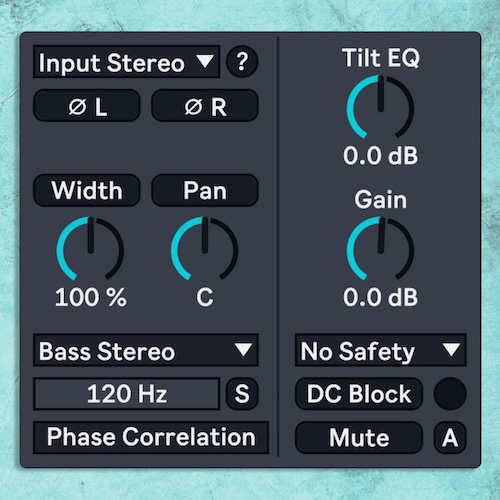Viewport: 500px width, 500px height.
Task: Click the Phase Correlation display
Action: click(x=151, y=437)
